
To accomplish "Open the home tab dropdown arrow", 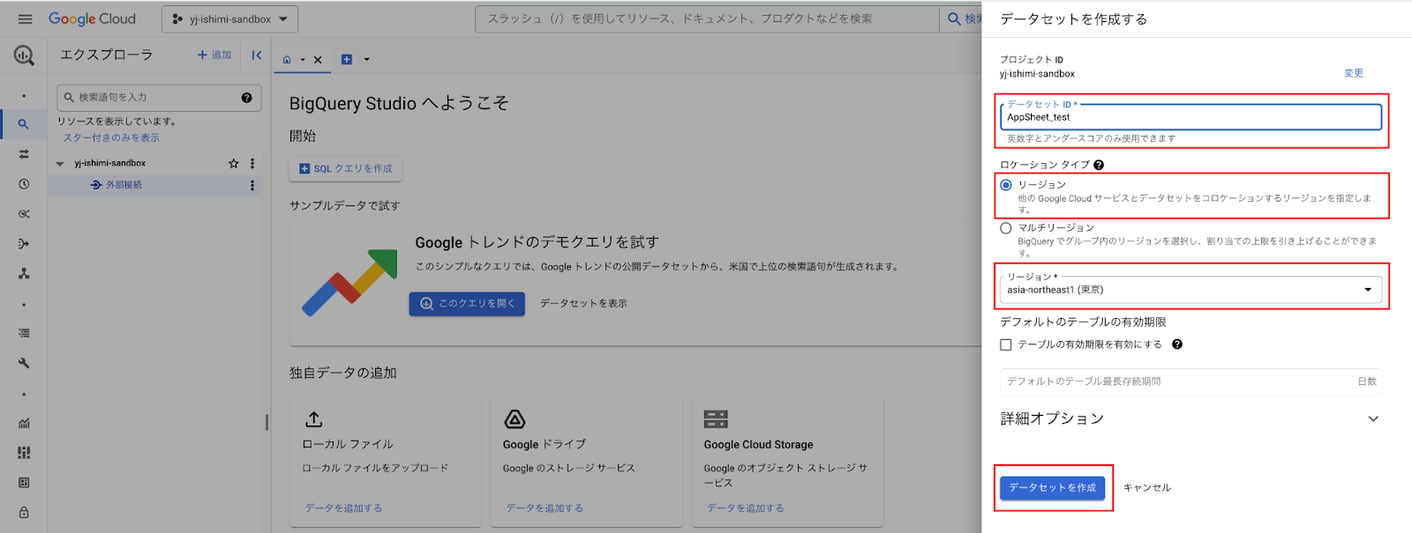I will click(x=303, y=60).
